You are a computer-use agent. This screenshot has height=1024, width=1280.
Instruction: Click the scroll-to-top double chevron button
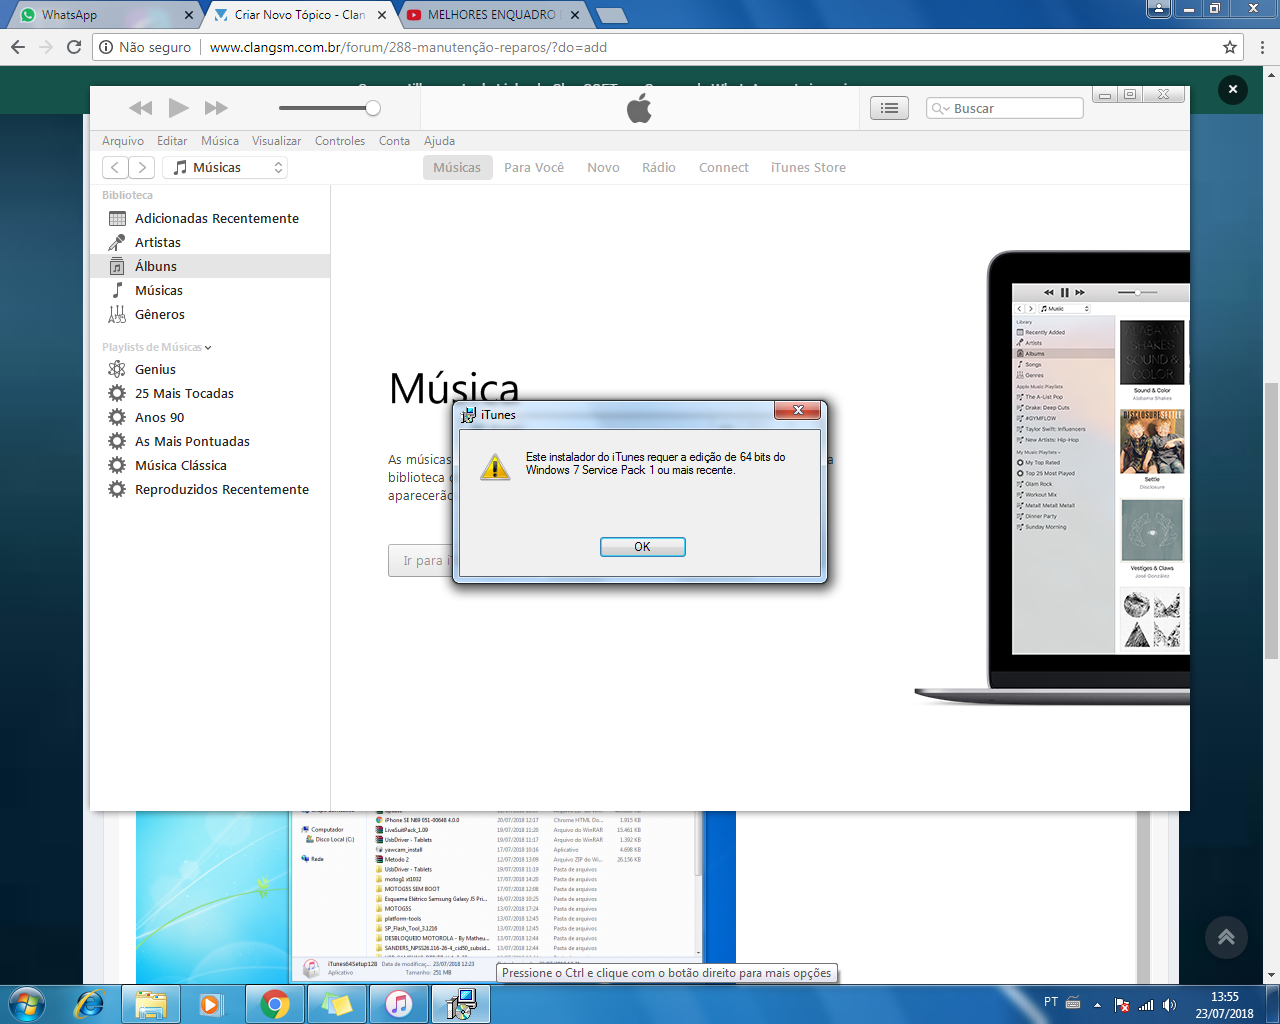coord(1226,938)
